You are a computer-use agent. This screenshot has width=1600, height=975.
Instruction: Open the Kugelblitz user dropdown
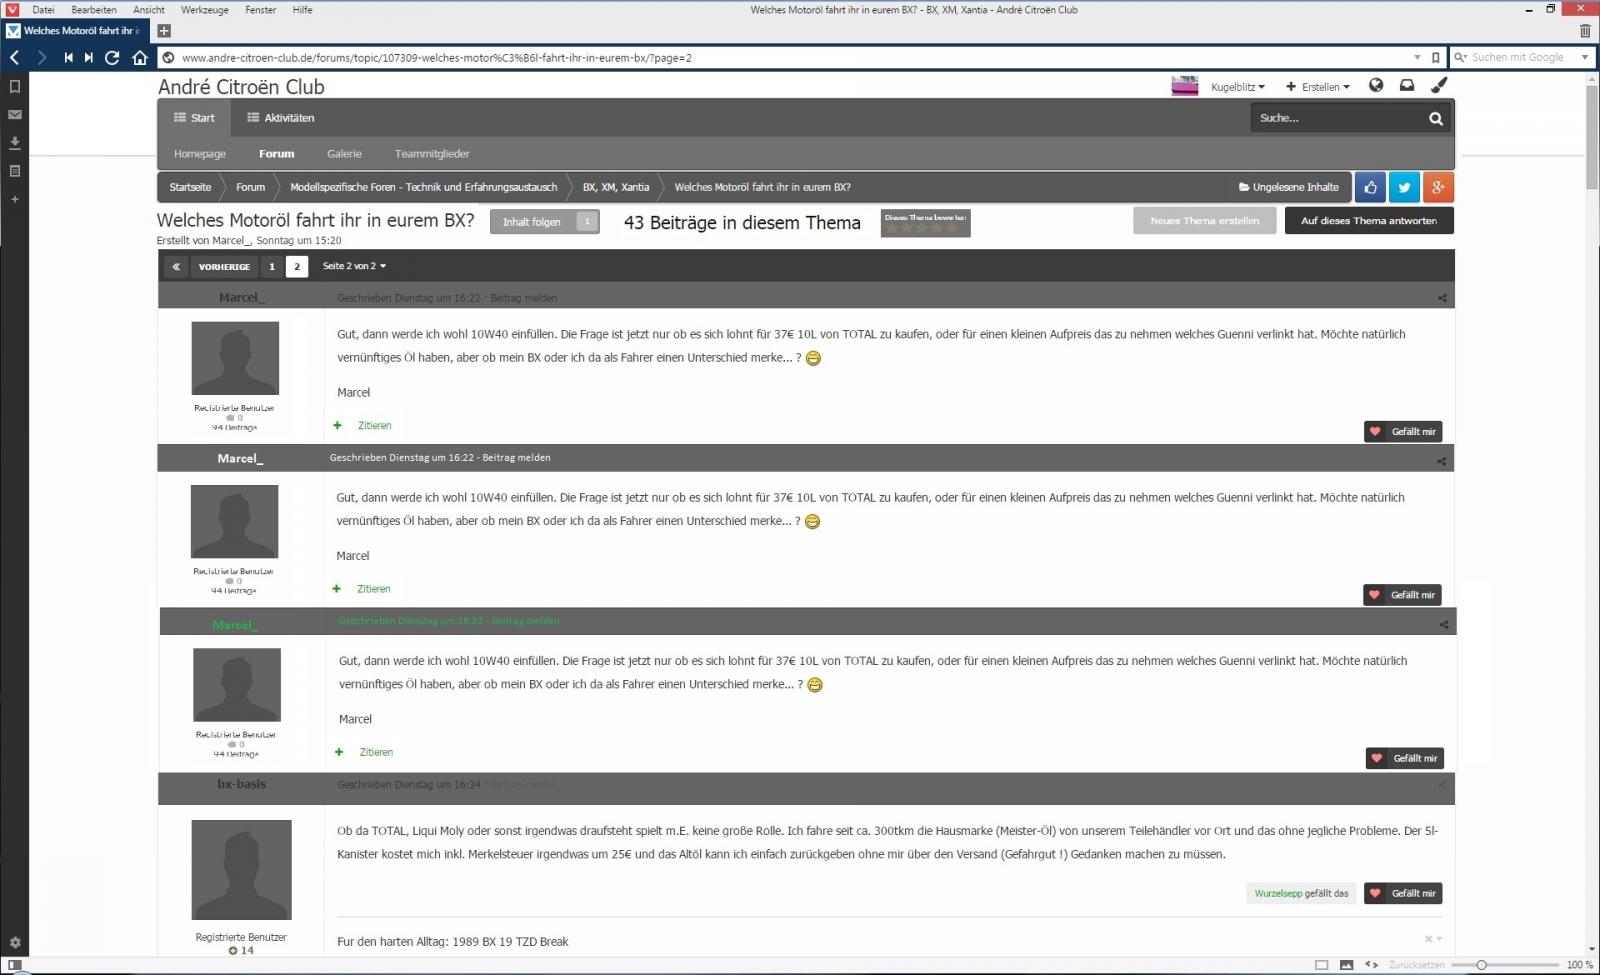tap(1237, 87)
